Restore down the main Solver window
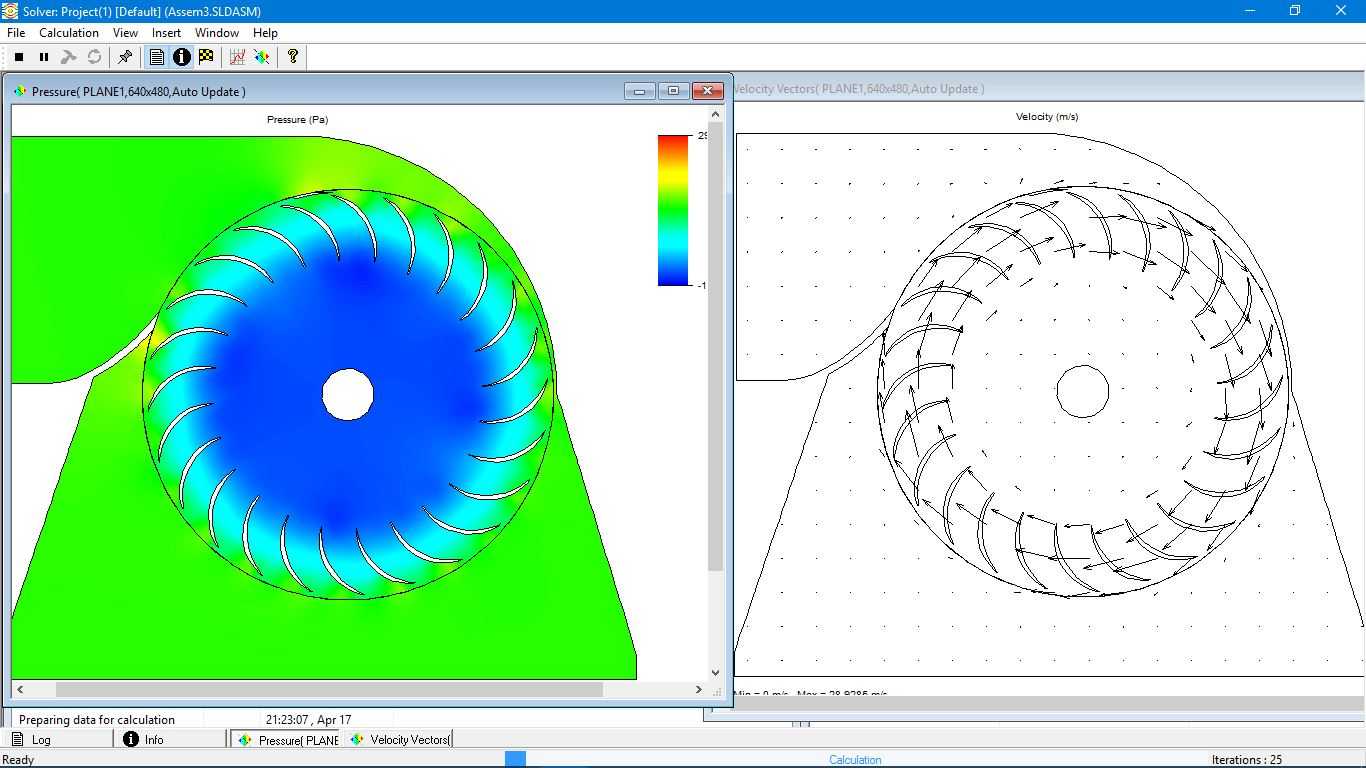 (x=1295, y=11)
